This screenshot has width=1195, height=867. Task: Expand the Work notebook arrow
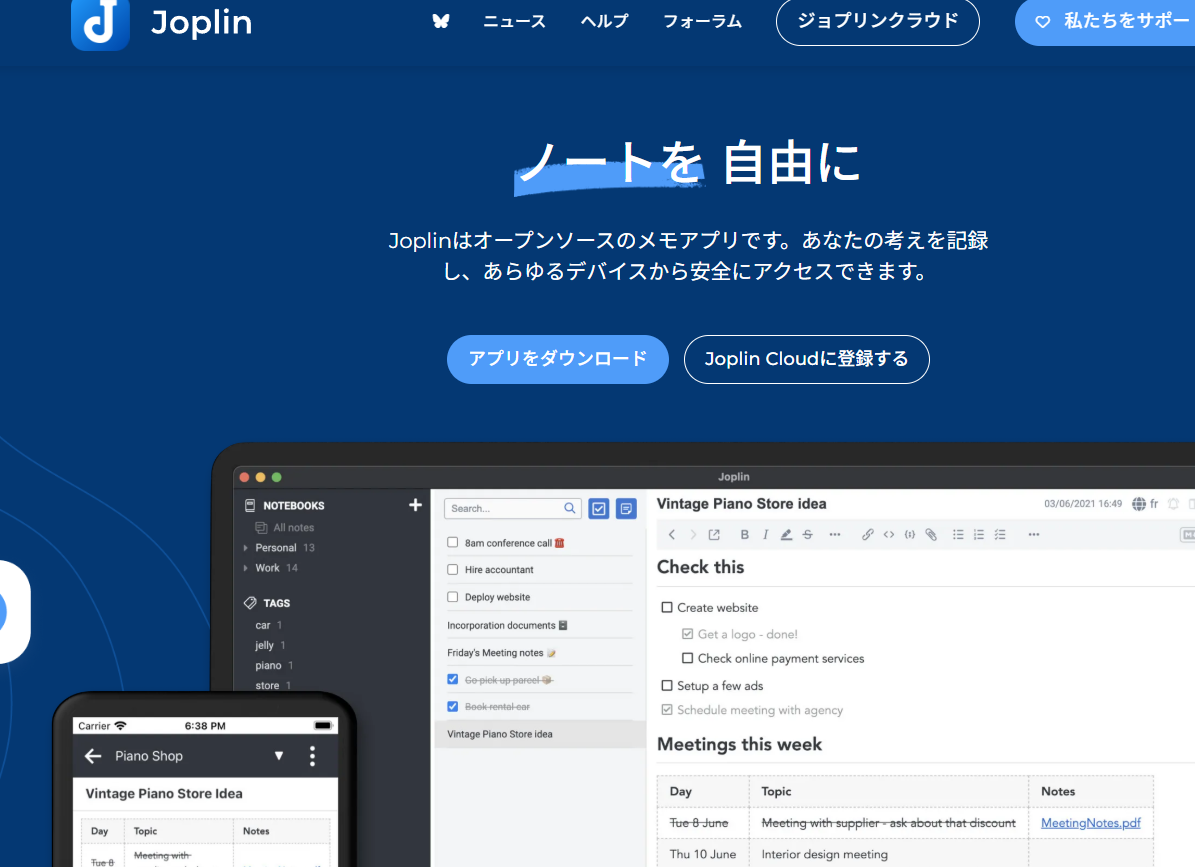point(245,568)
